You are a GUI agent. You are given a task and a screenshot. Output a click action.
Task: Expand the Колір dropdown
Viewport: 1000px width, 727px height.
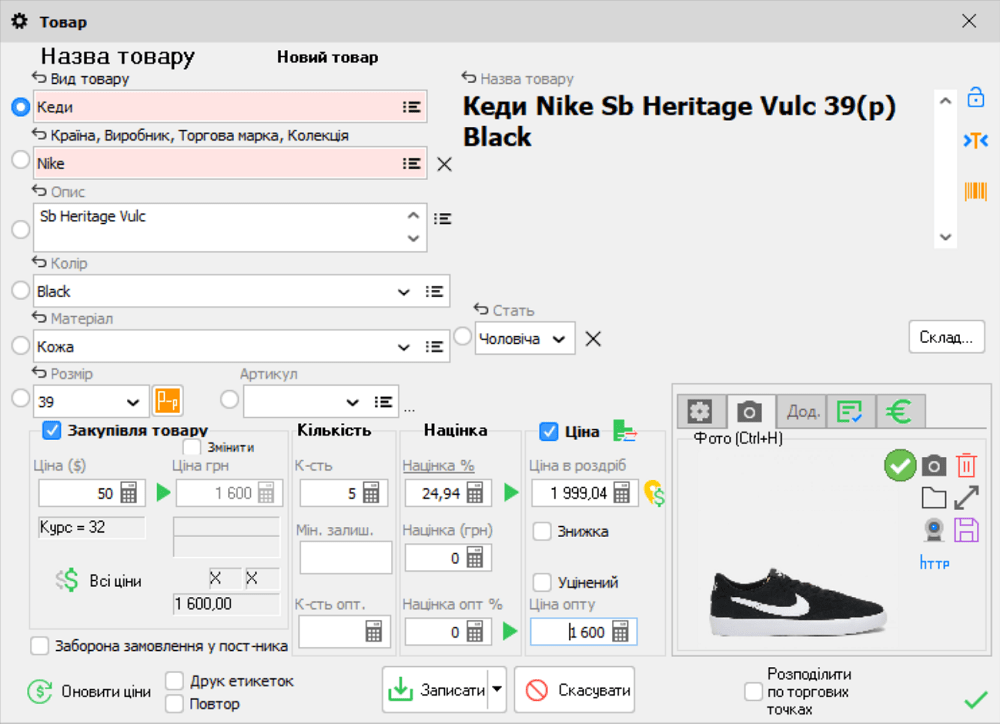(404, 292)
